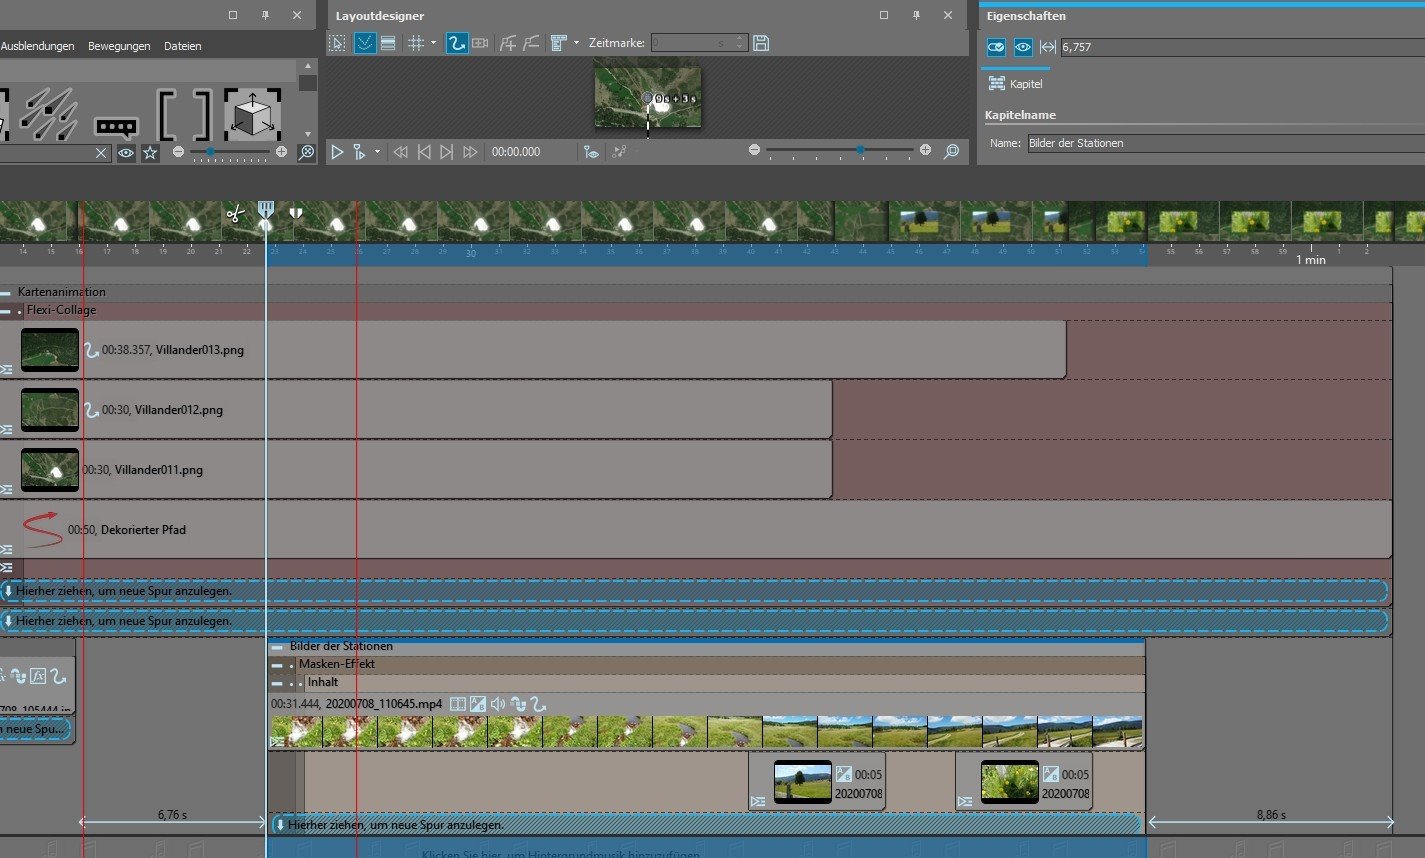The width and height of the screenshot is (1425, 858).
Task: Click the save disk icon beside Zeitmarke
Action: 761,43
